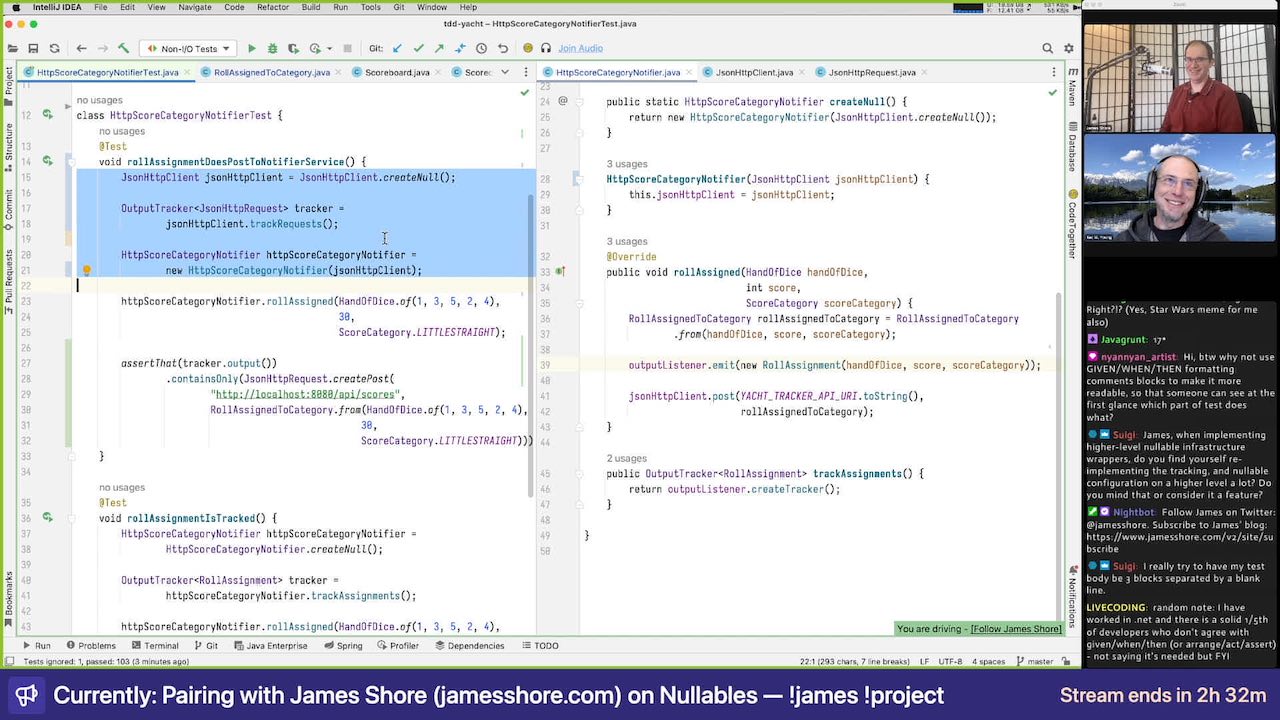The image size is (1280, 720).
Task: Build project with the hammer icon
Action: click(124, 48)
